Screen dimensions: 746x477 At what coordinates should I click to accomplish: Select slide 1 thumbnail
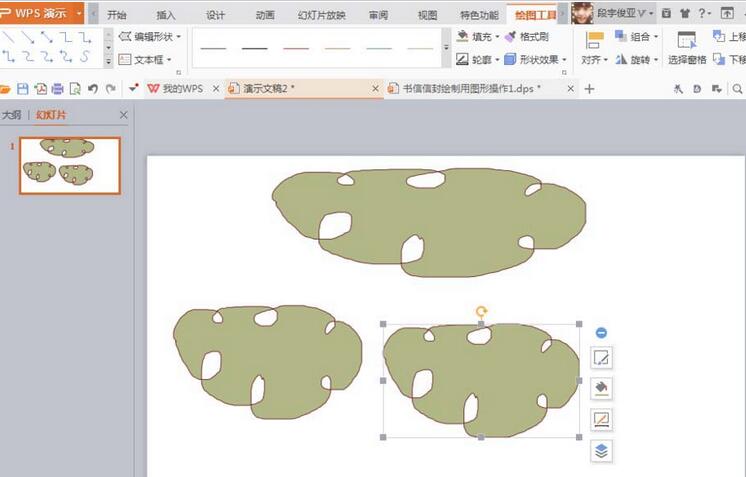coord(70,165)
